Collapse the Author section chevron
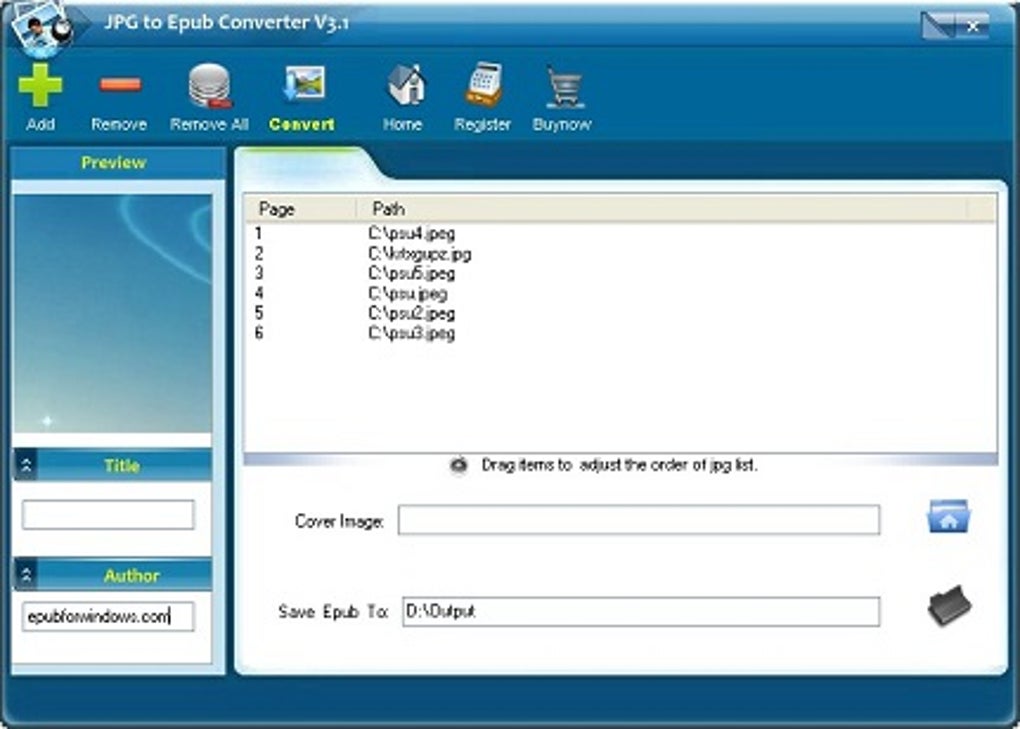The height and width of the screenshot is (729, 1020). 27,576
